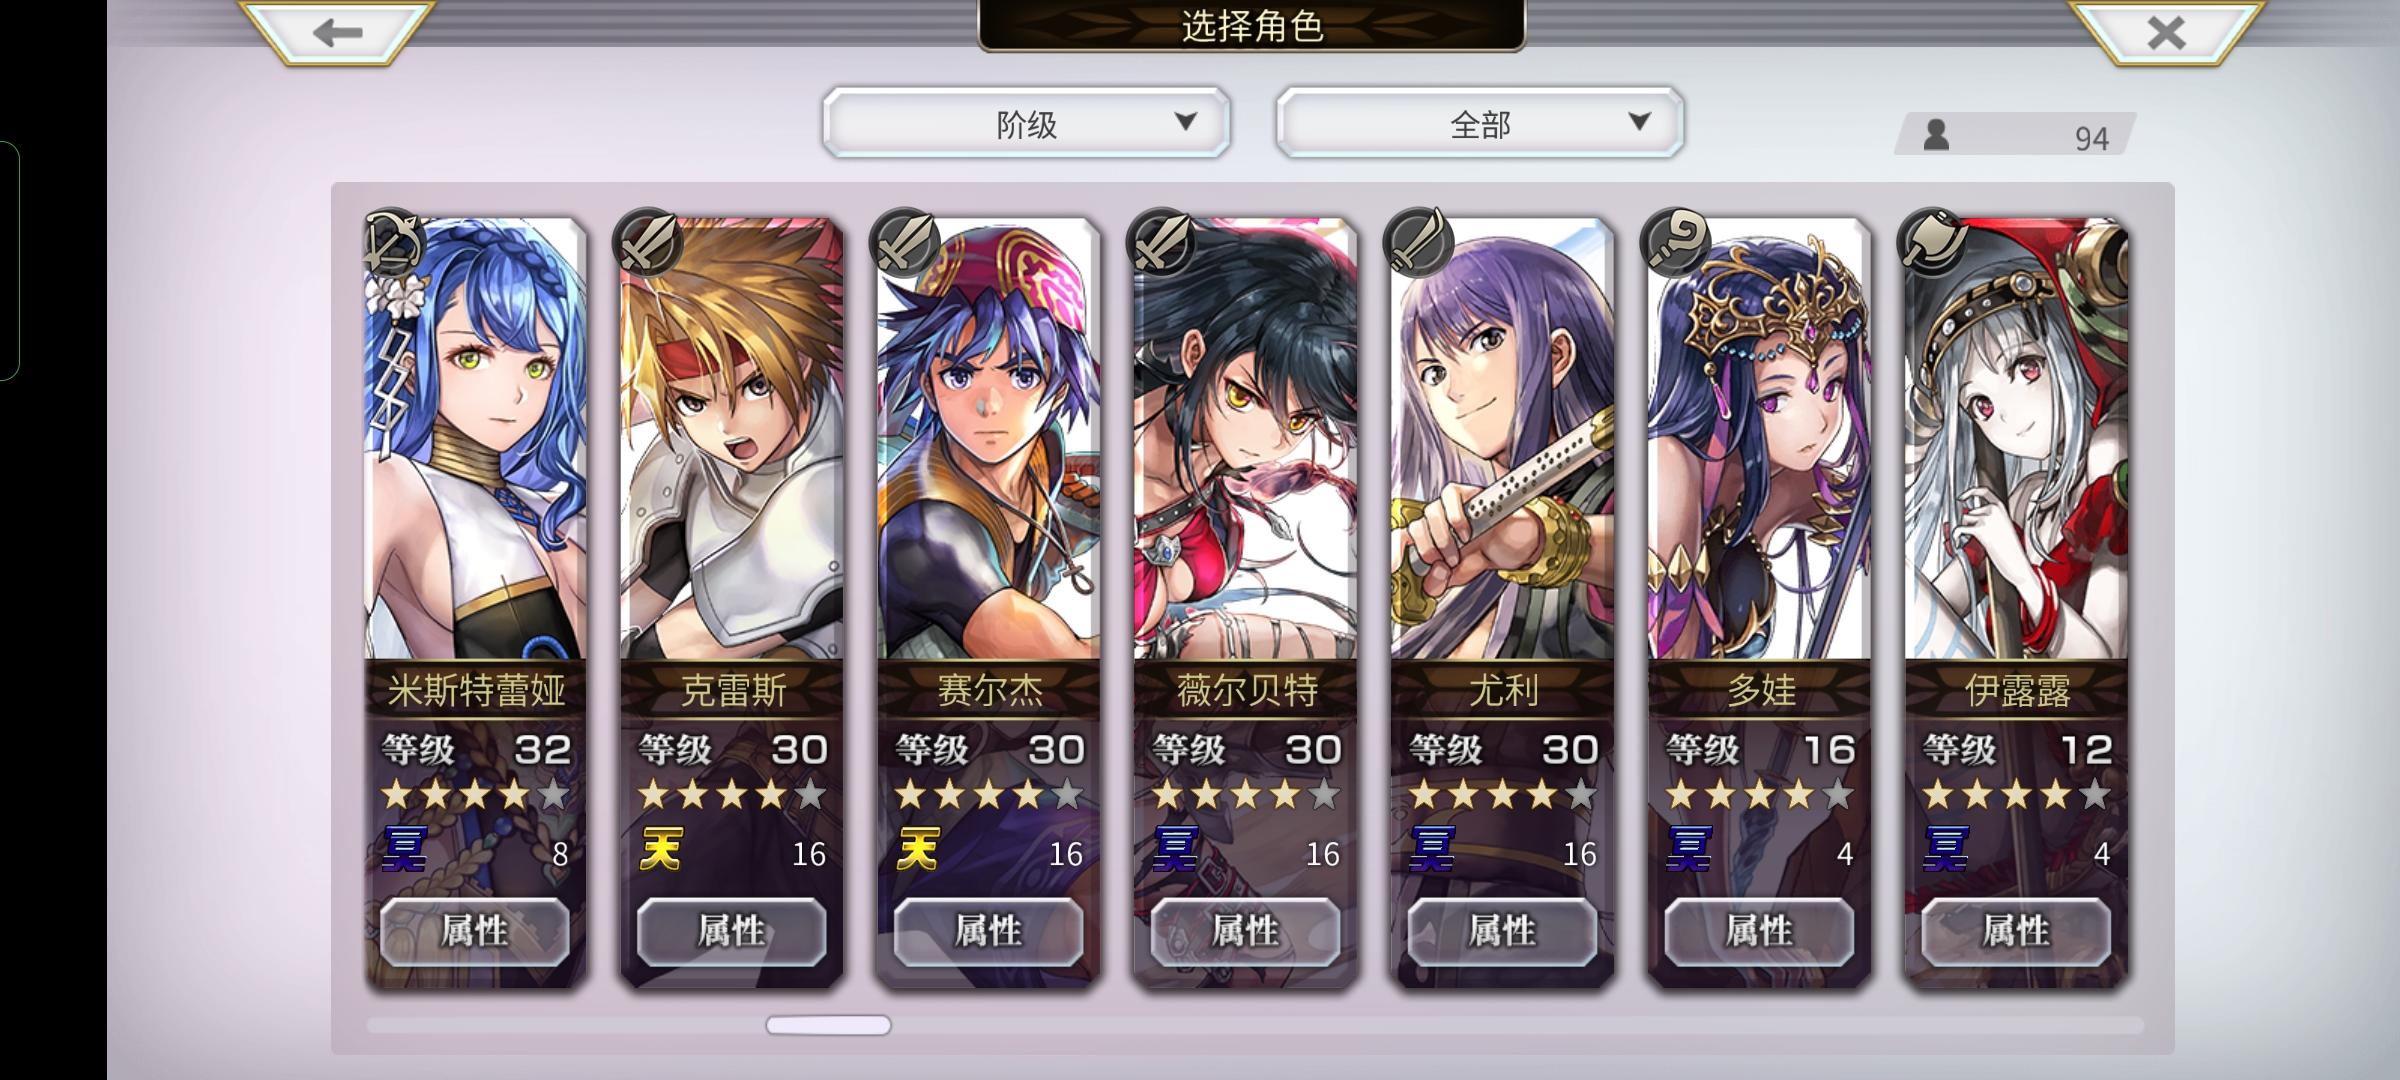Click the staff weapon icon on 多娃
2400x1080 pixels.
coord(1676,241)
